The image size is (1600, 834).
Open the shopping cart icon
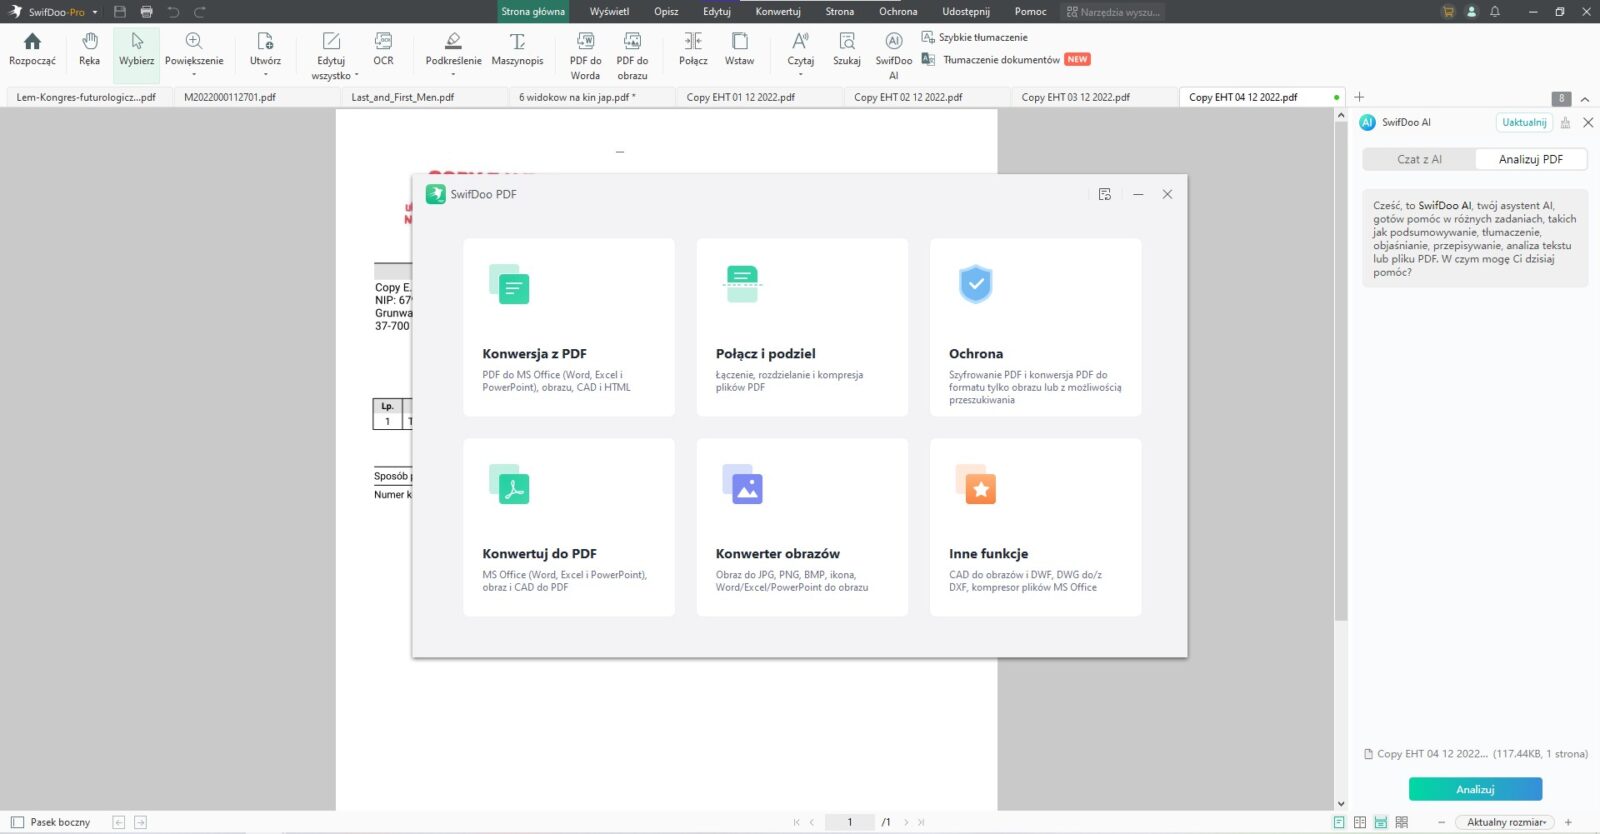point(1448,12)
